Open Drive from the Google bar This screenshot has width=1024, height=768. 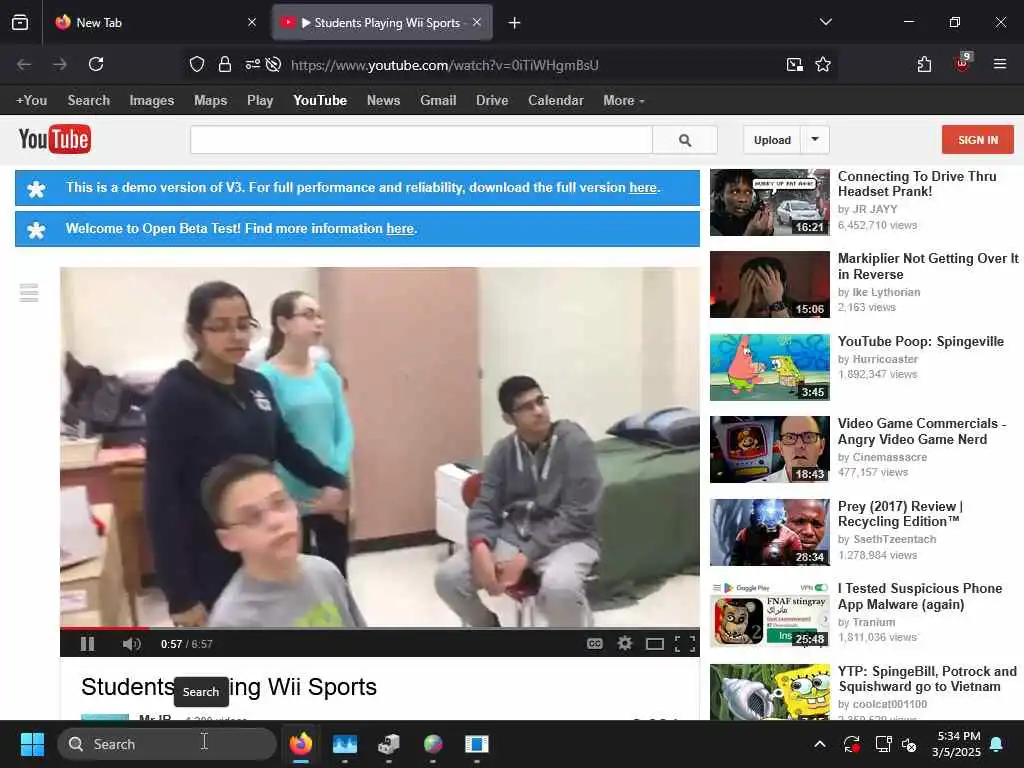click(x=492, y=101)
